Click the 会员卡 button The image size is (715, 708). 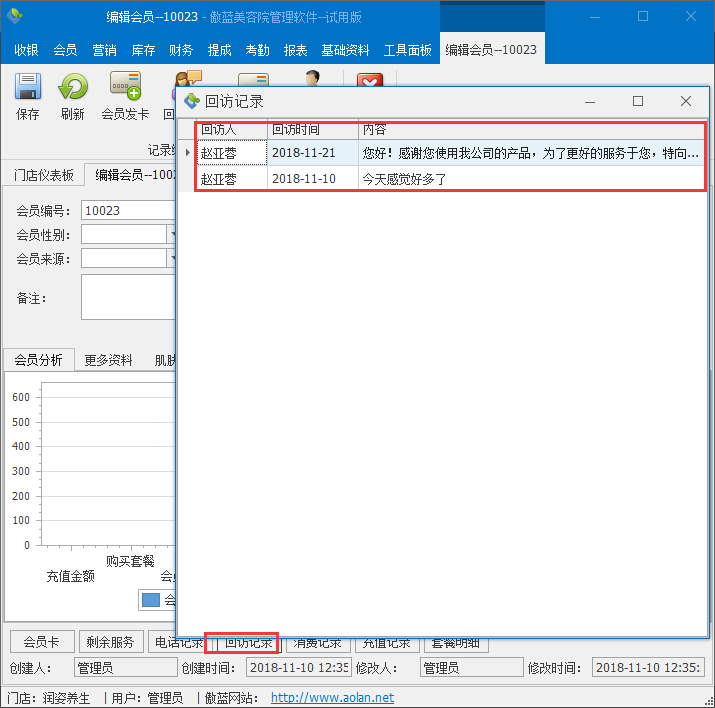coord(42,642)
